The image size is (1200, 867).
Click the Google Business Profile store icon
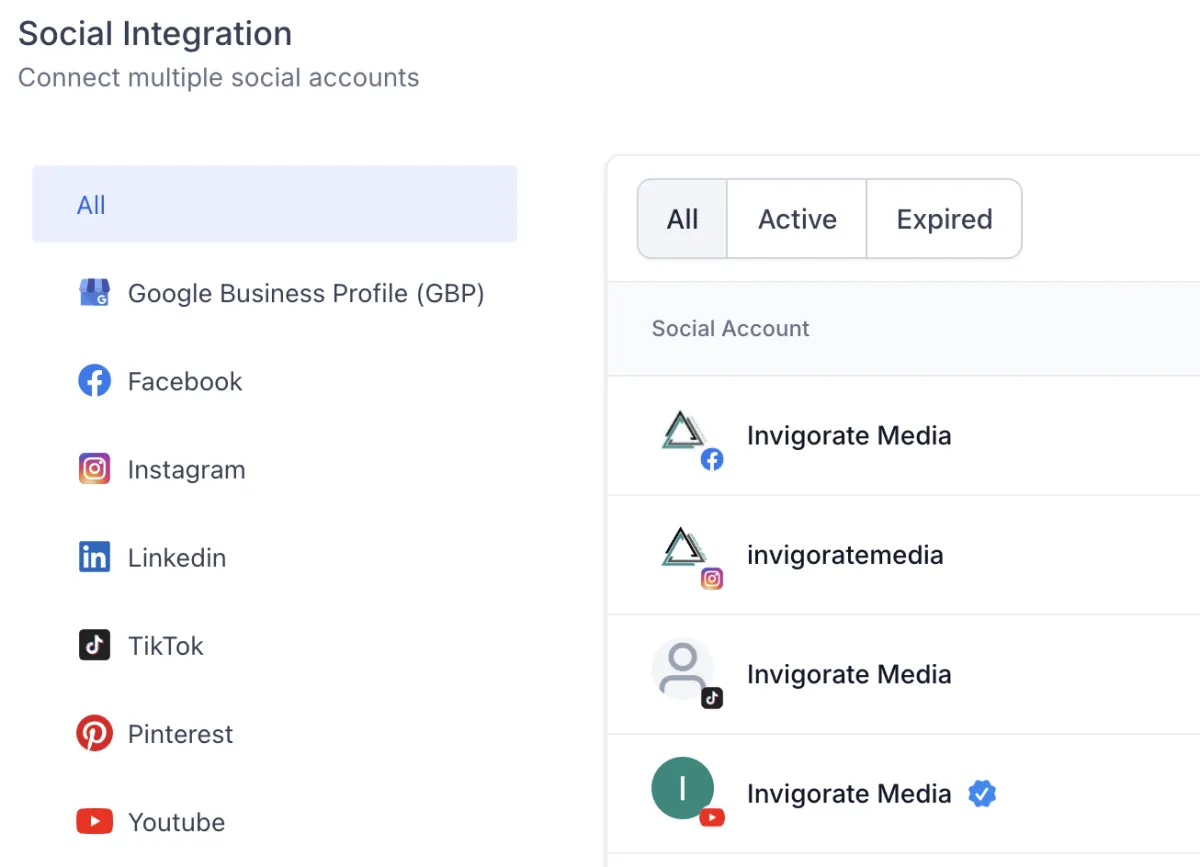pyautogui.click(x=94, y=293)
